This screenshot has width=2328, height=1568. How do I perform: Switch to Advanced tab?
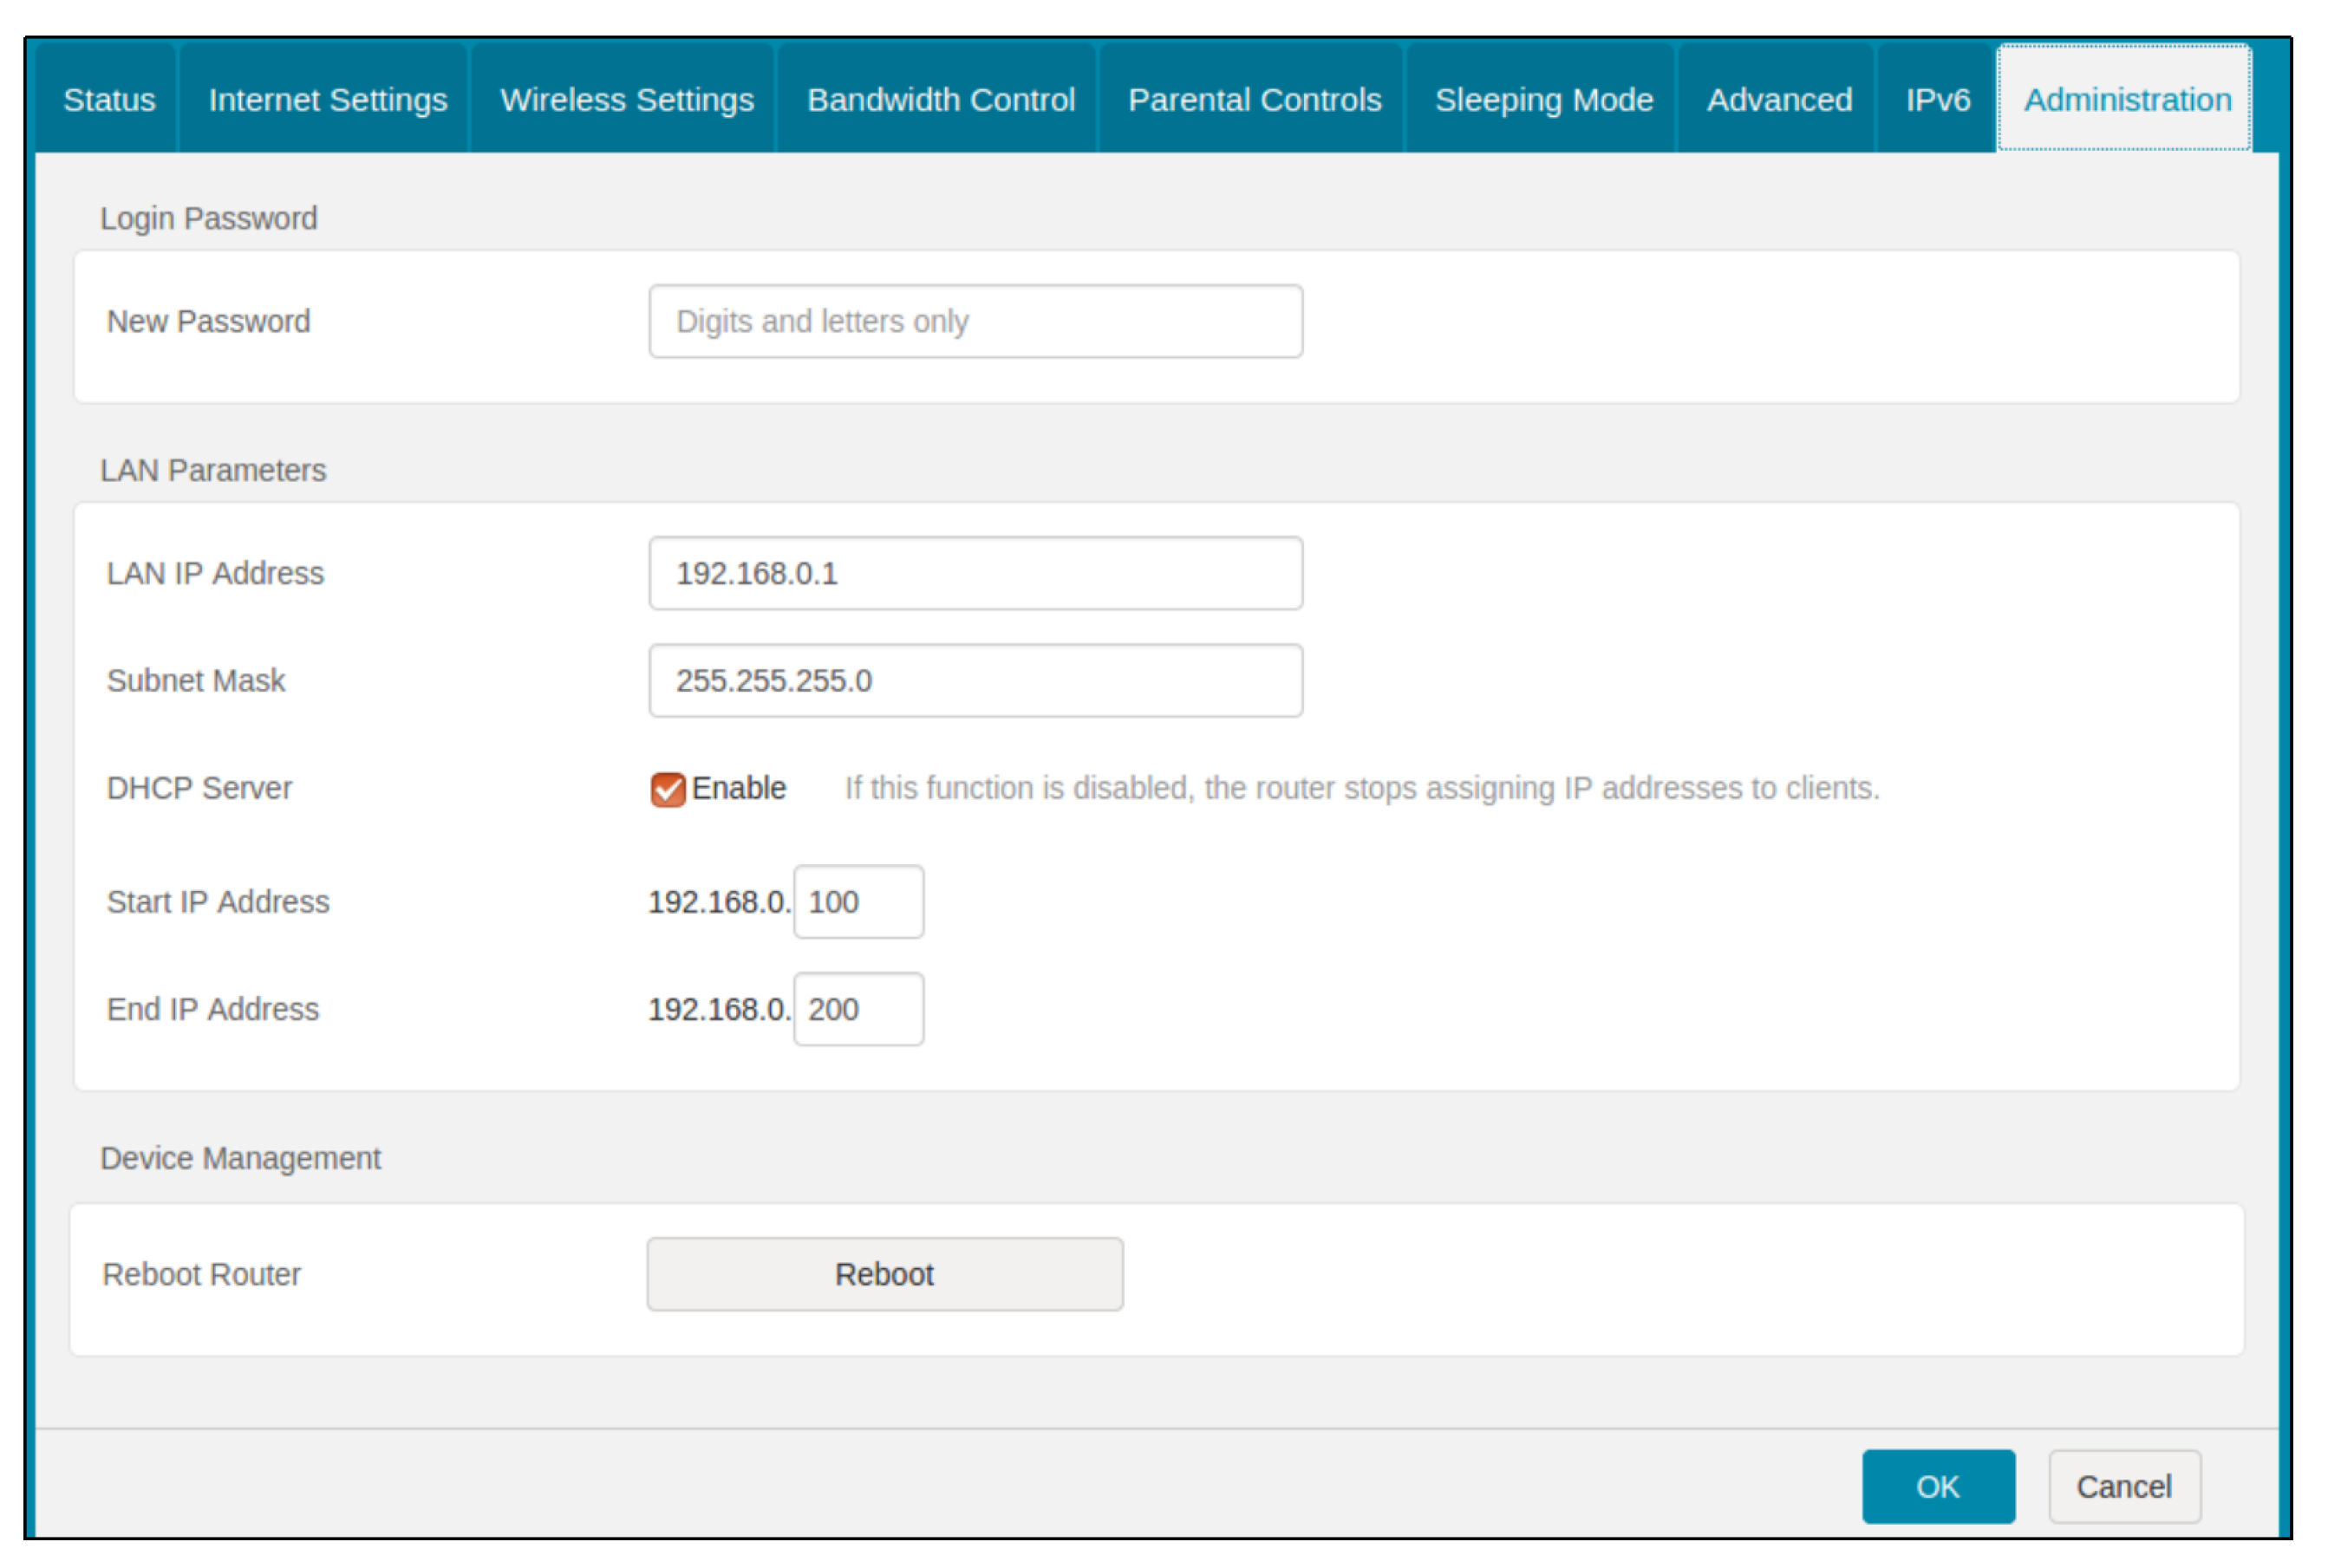(x=1778, y=100)
